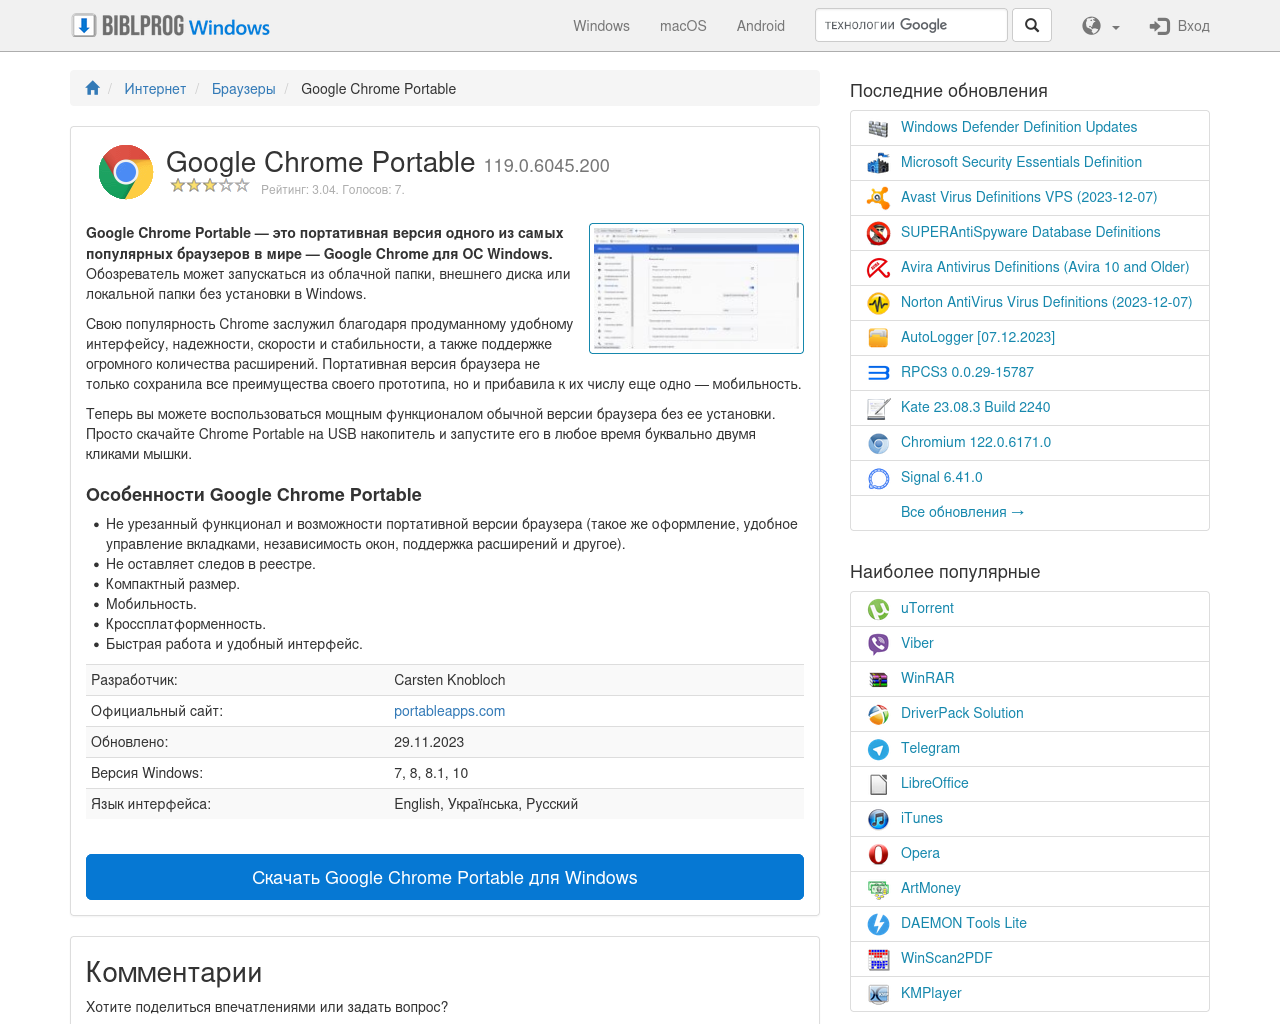Open the WinRAR text link
Screen dimensions: 1280x1024
[x=928, y=678]
